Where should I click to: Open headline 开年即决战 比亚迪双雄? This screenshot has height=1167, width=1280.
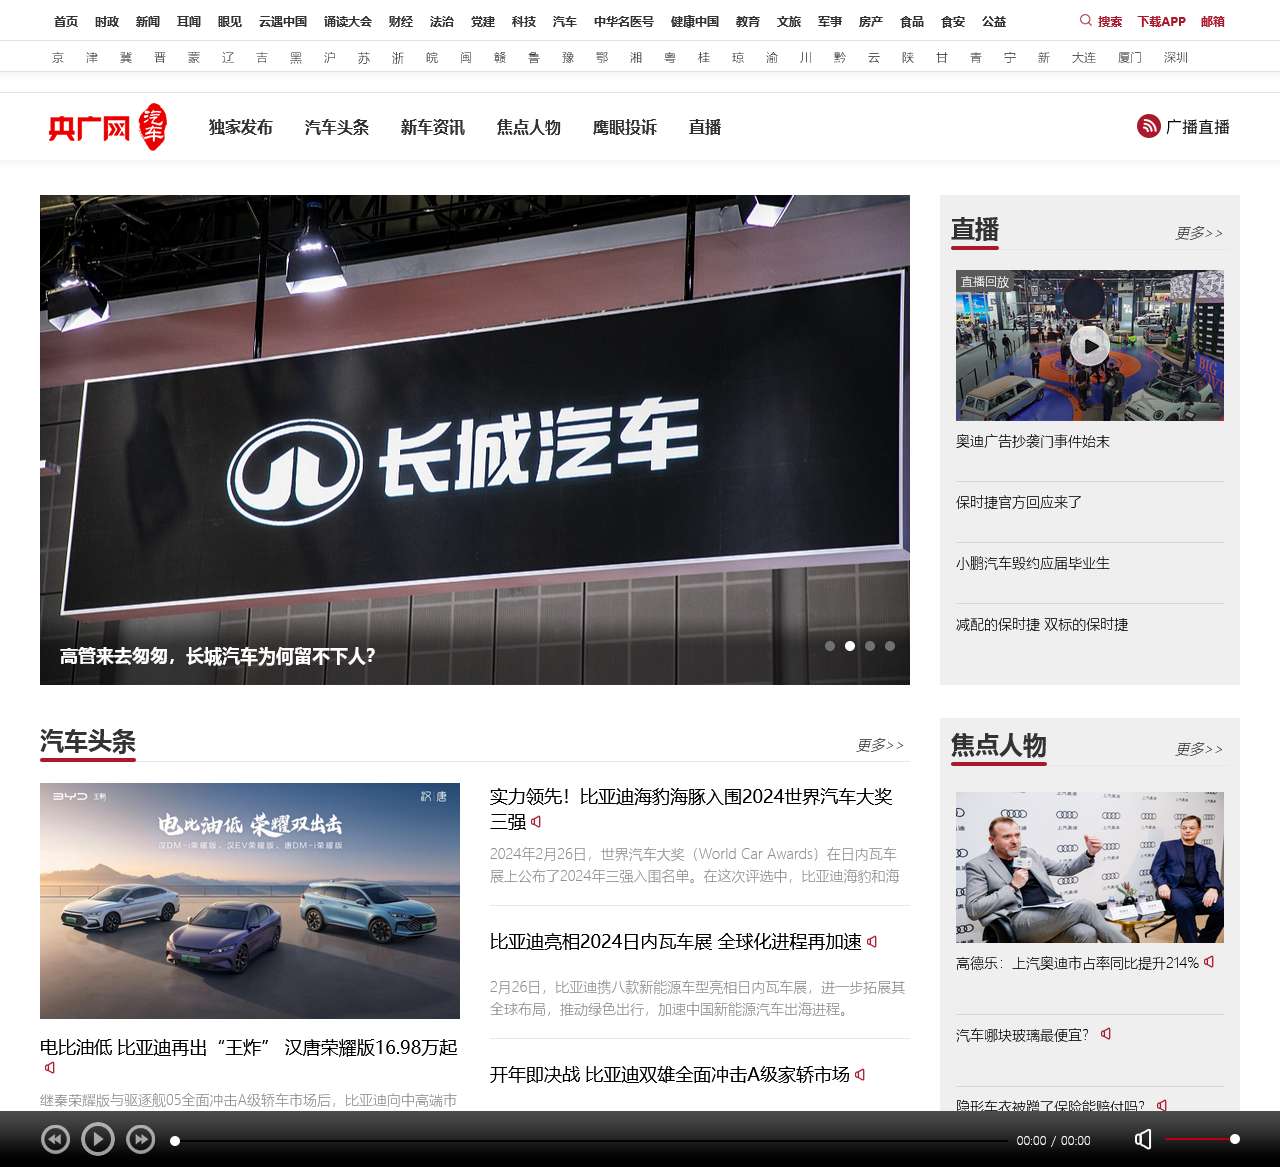point(670,1075)
